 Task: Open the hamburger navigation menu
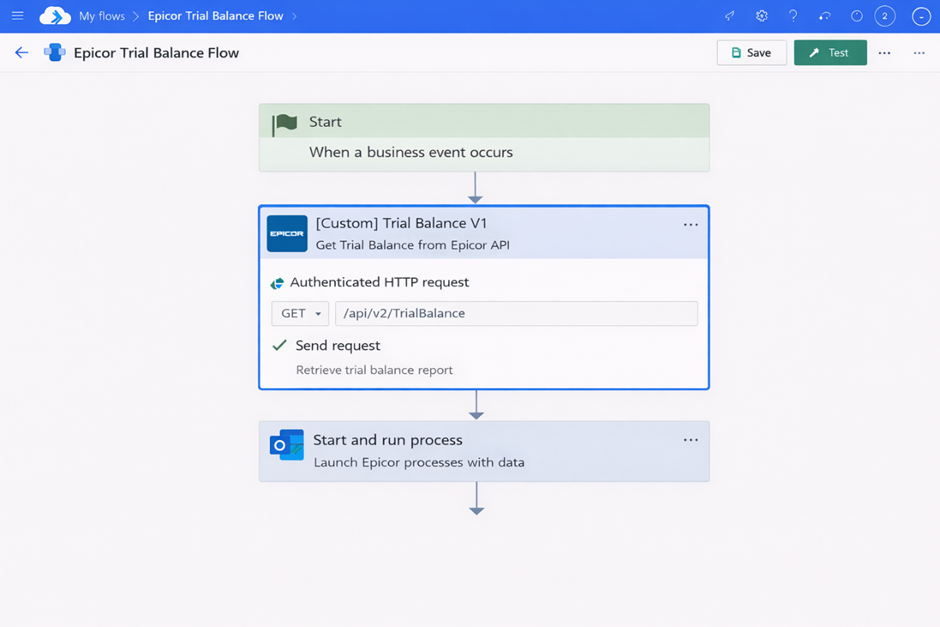pos(17,16)
